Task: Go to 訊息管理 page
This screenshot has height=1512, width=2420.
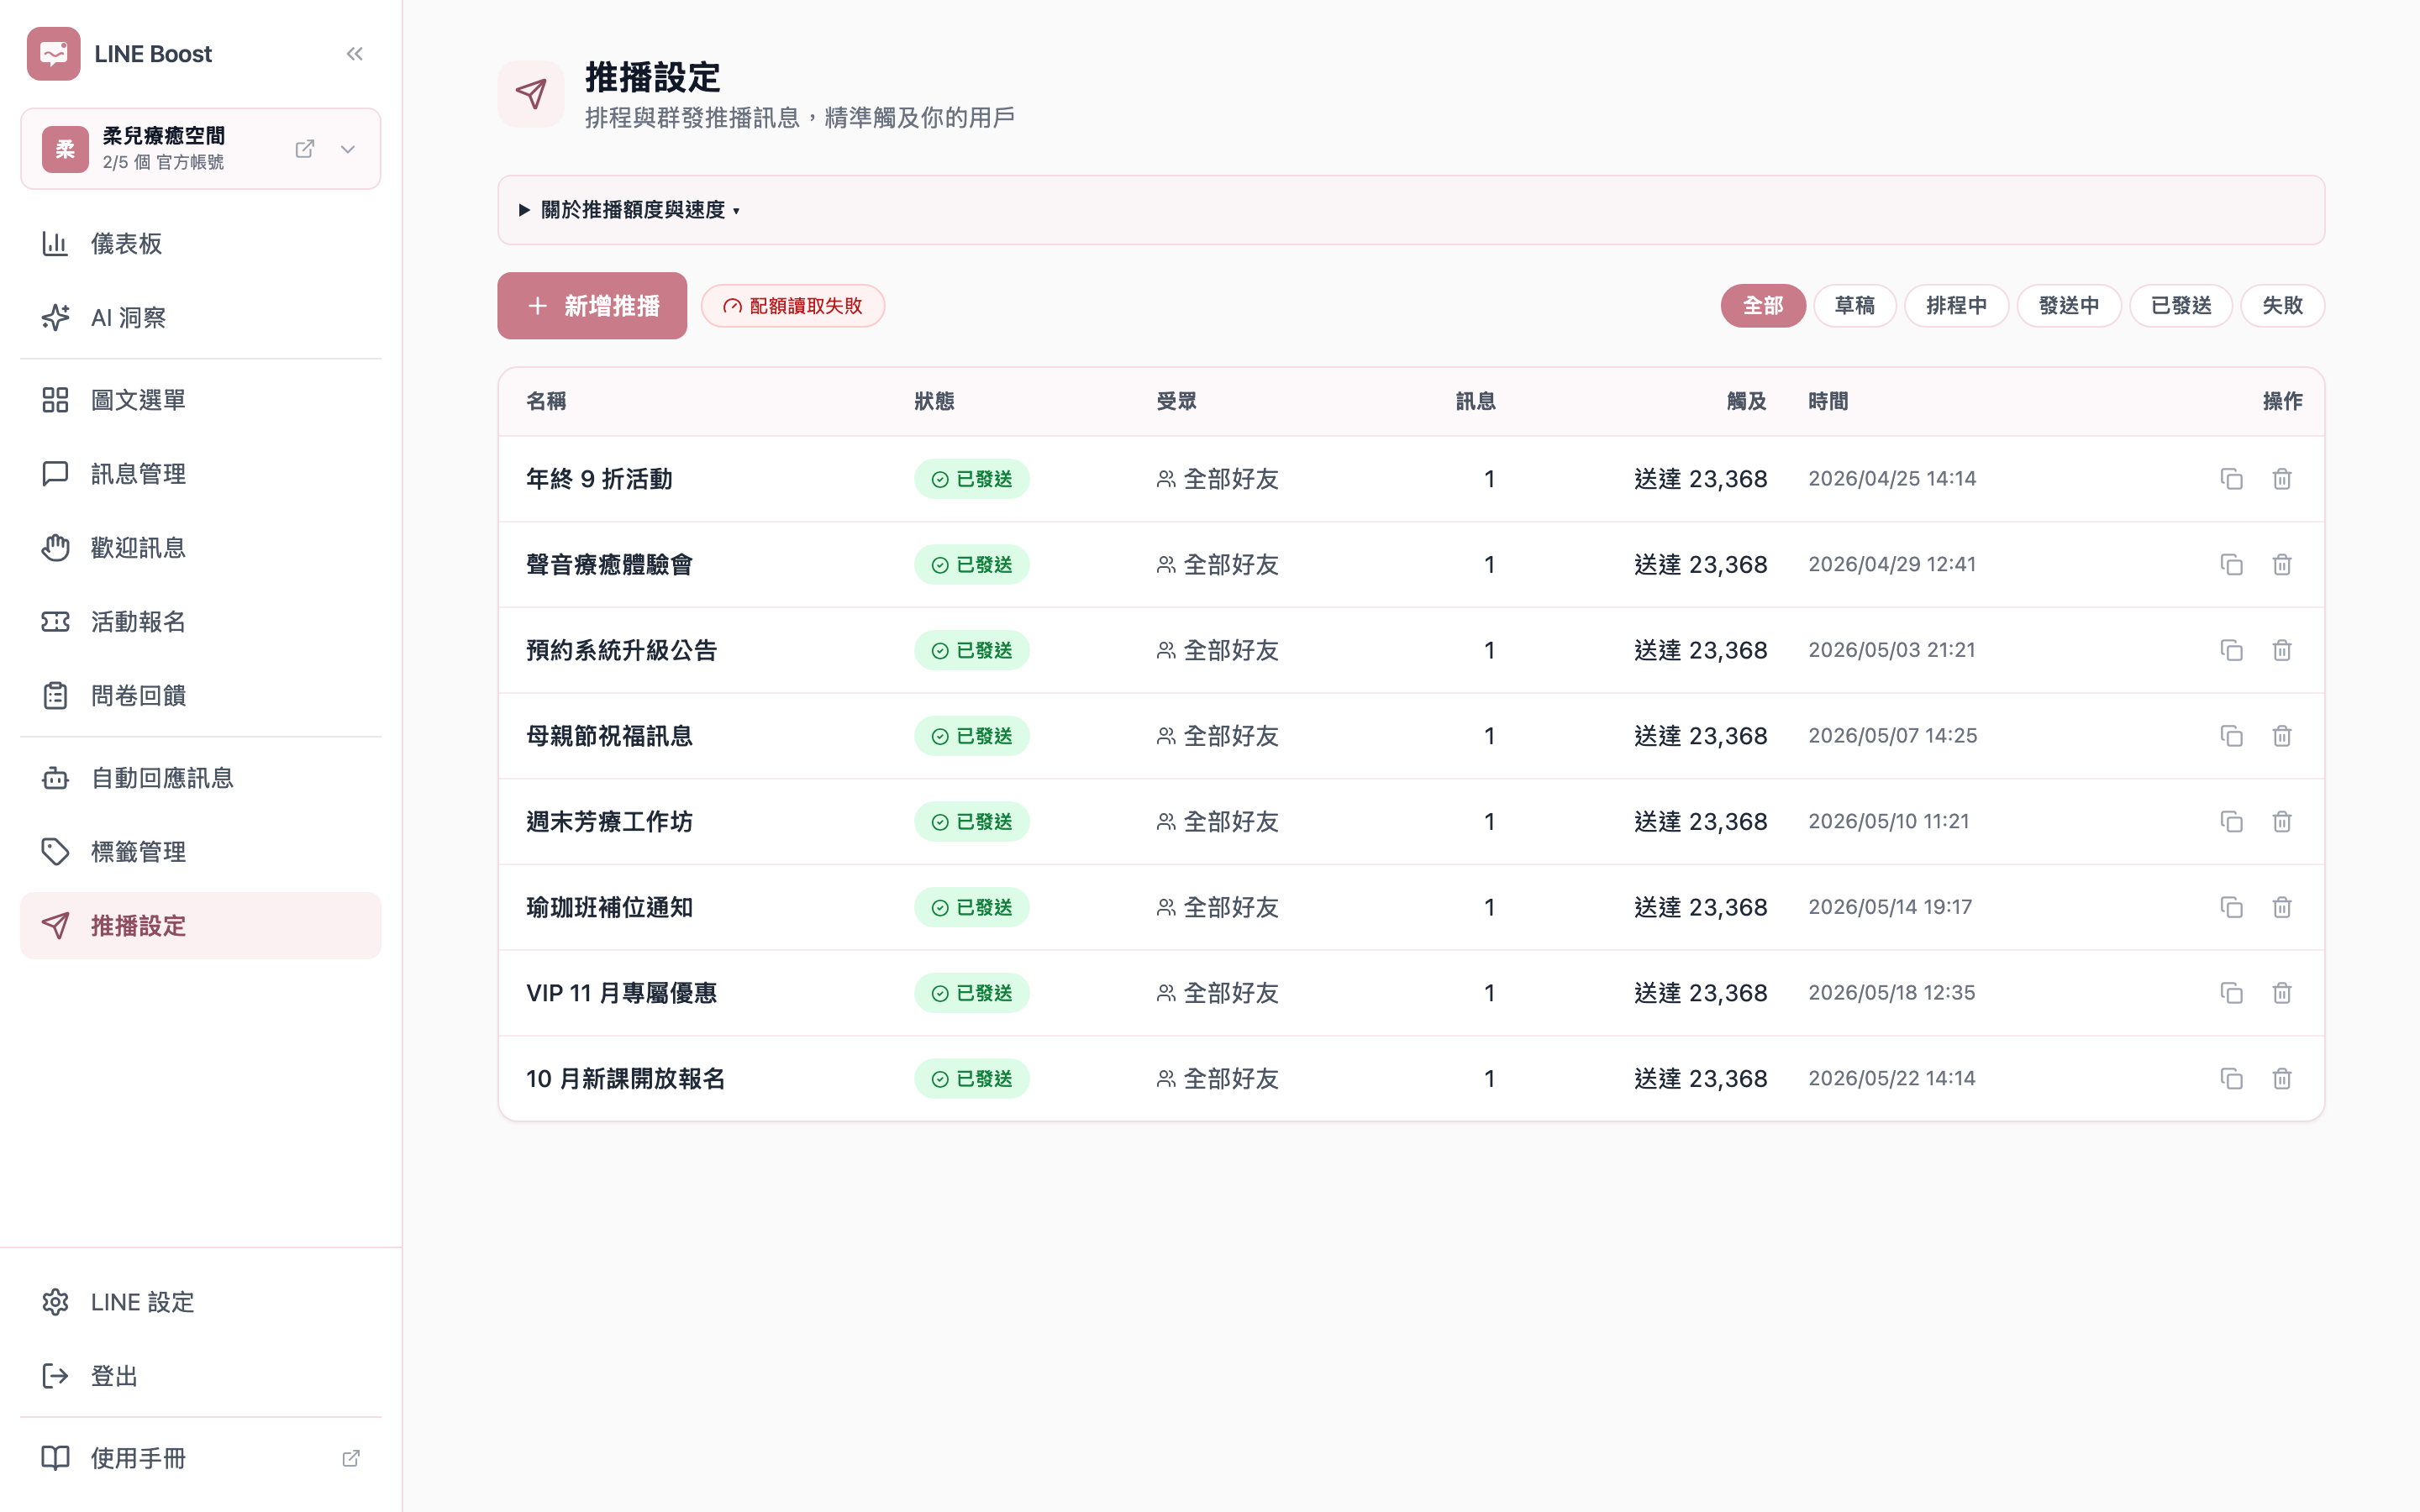Action: tap(201, 474)
